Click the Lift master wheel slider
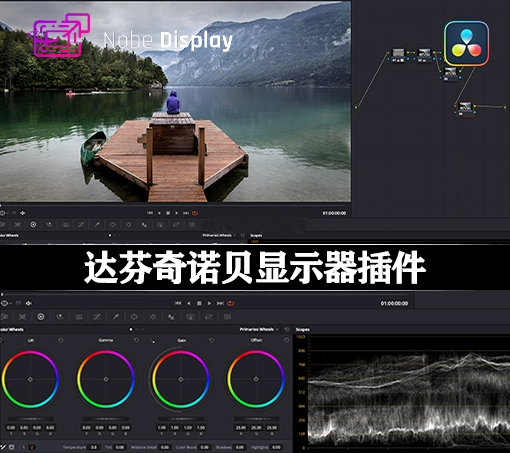This screenshot has height=453, width=510. [30, 419]
